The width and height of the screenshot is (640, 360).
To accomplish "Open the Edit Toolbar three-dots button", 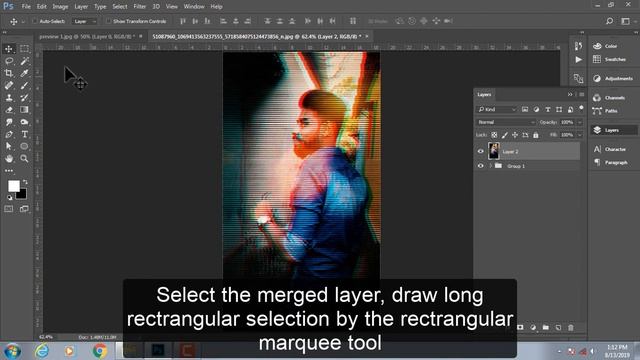I will click(9, 171).
